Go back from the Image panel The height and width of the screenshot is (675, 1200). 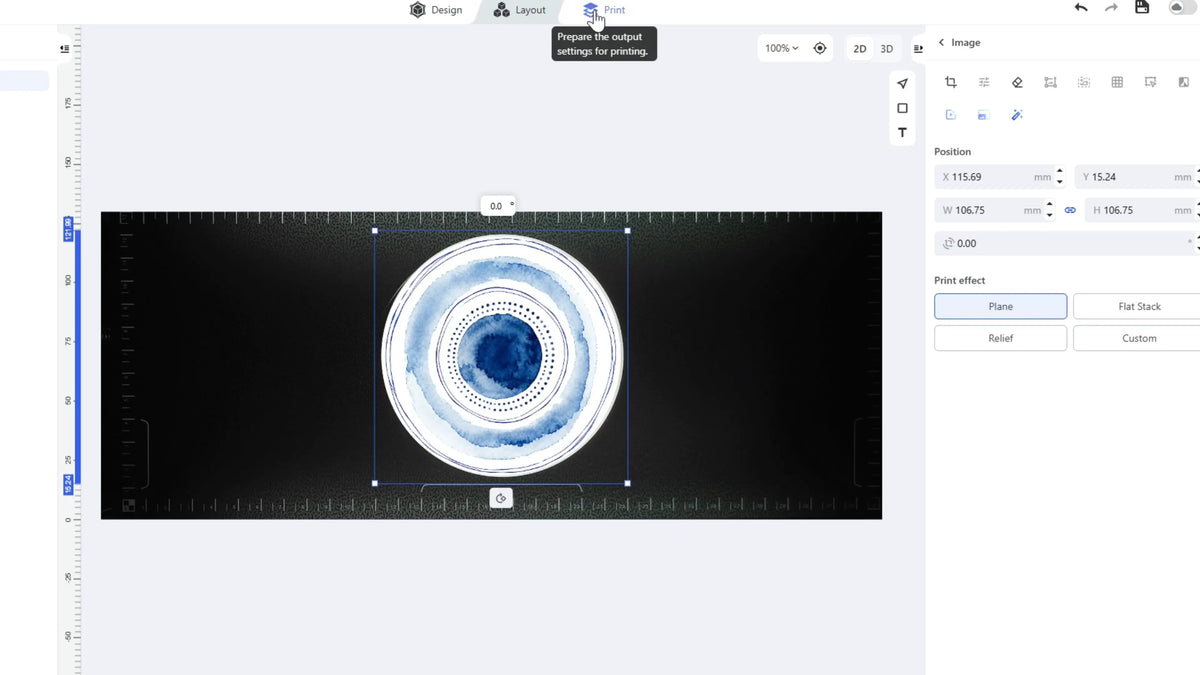(x=941, y=42)
